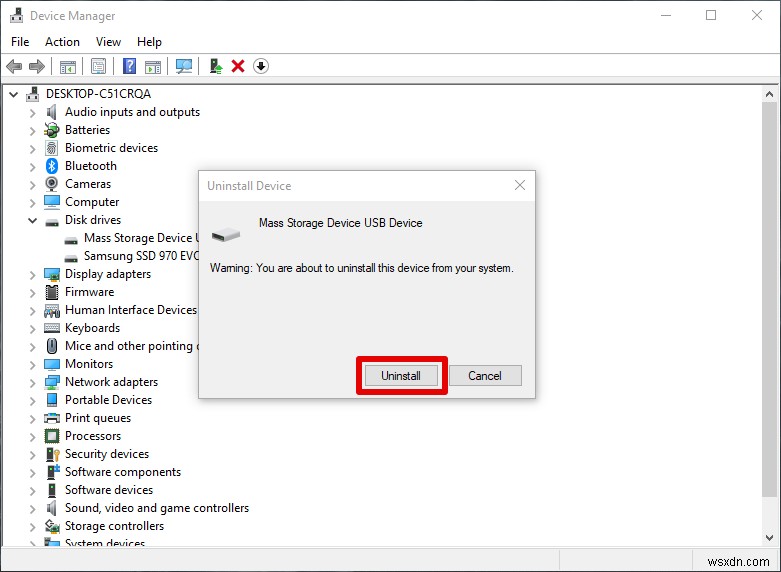The image size is (781, 572).
Task: Click Show/Hide Console Tree toolbar icon
Action: [x=68, y=66]
